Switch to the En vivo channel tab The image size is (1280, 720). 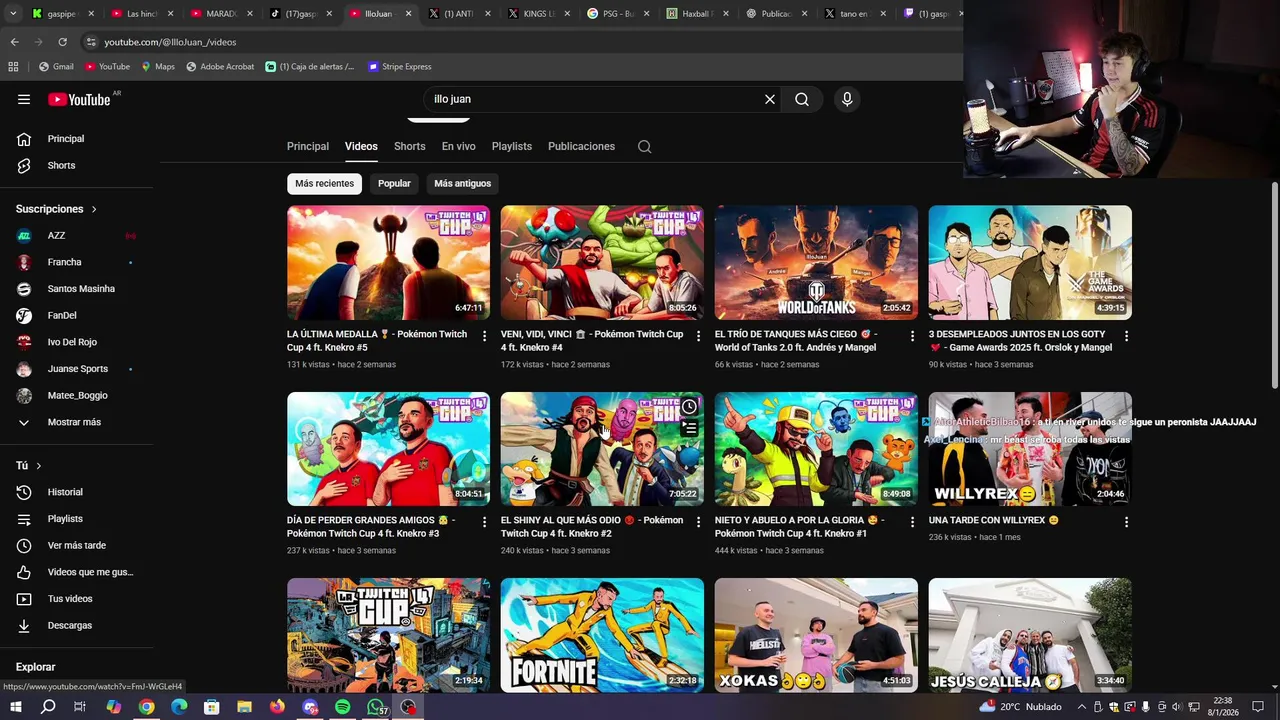pyautogui.click(x=459, y=146)
